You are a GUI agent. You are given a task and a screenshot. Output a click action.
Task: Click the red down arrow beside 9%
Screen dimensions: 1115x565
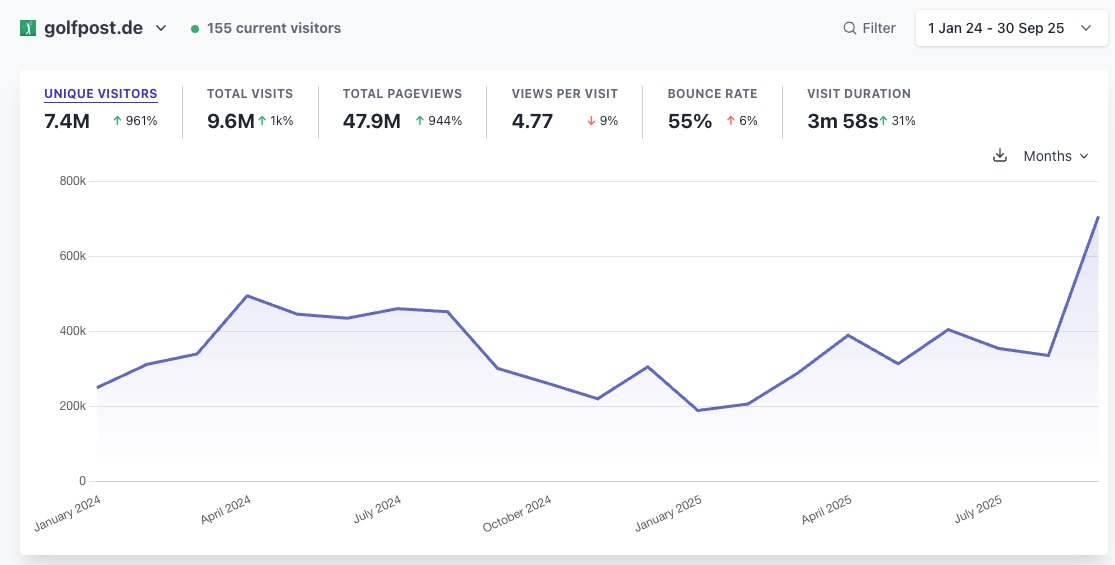coord(591,121)
